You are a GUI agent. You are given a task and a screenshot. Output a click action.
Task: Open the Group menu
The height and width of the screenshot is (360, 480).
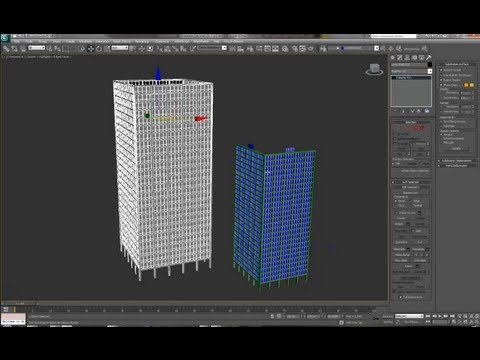42,42
